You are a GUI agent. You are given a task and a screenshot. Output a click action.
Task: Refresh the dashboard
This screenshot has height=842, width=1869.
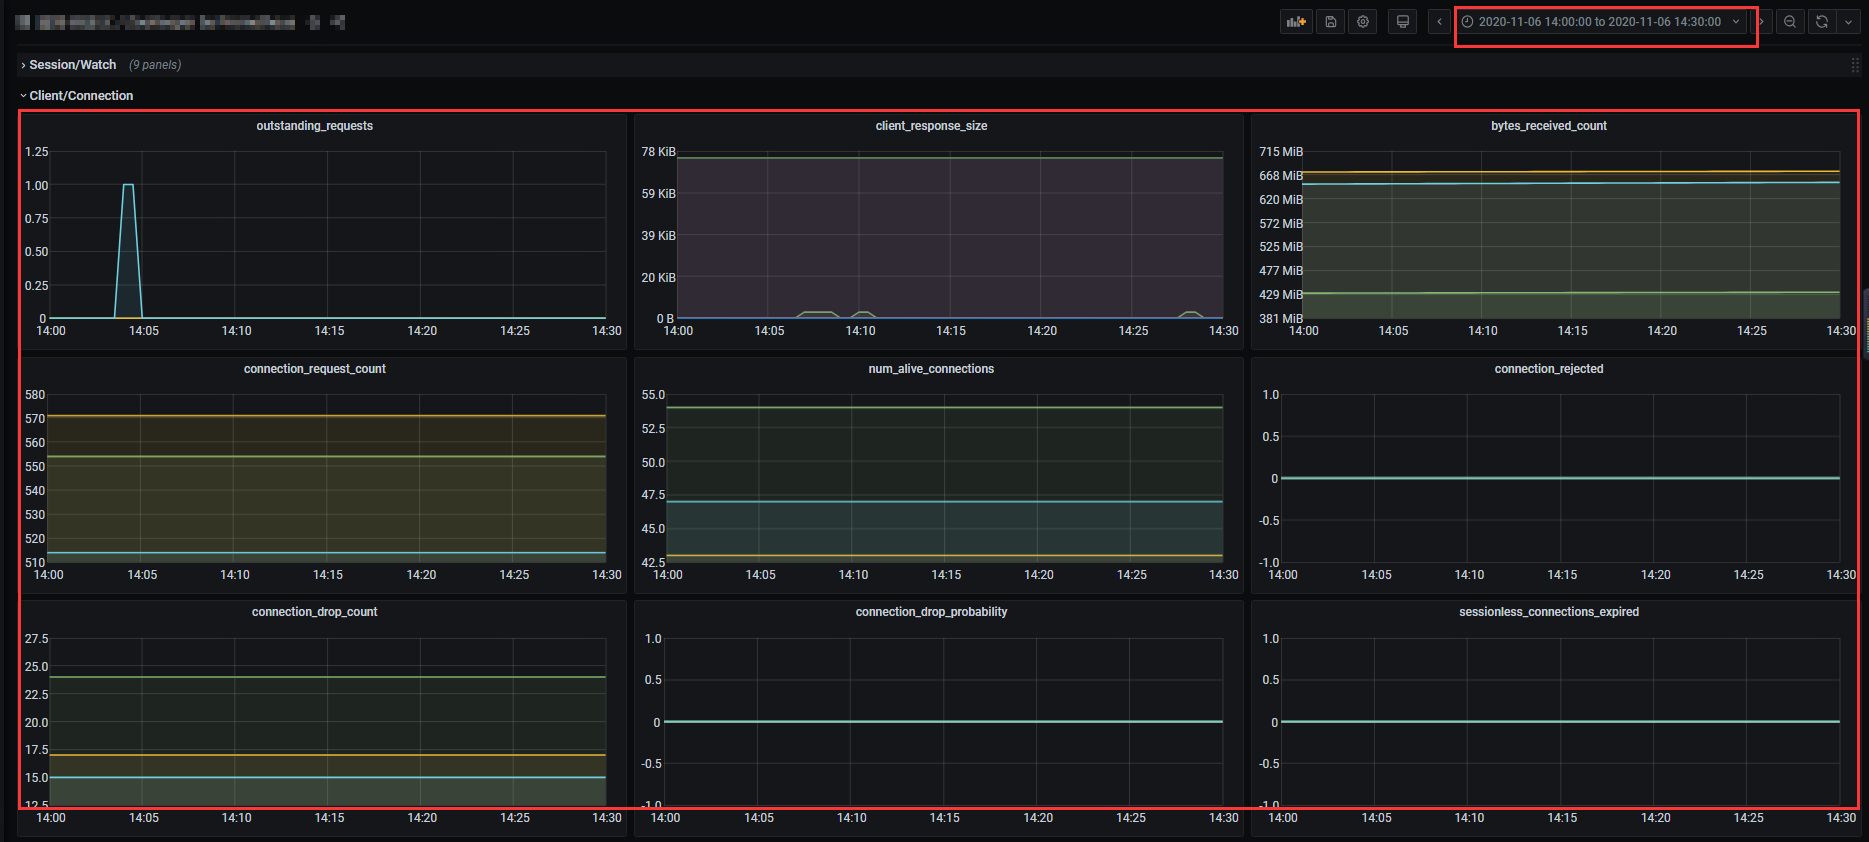pos(1822,22)
